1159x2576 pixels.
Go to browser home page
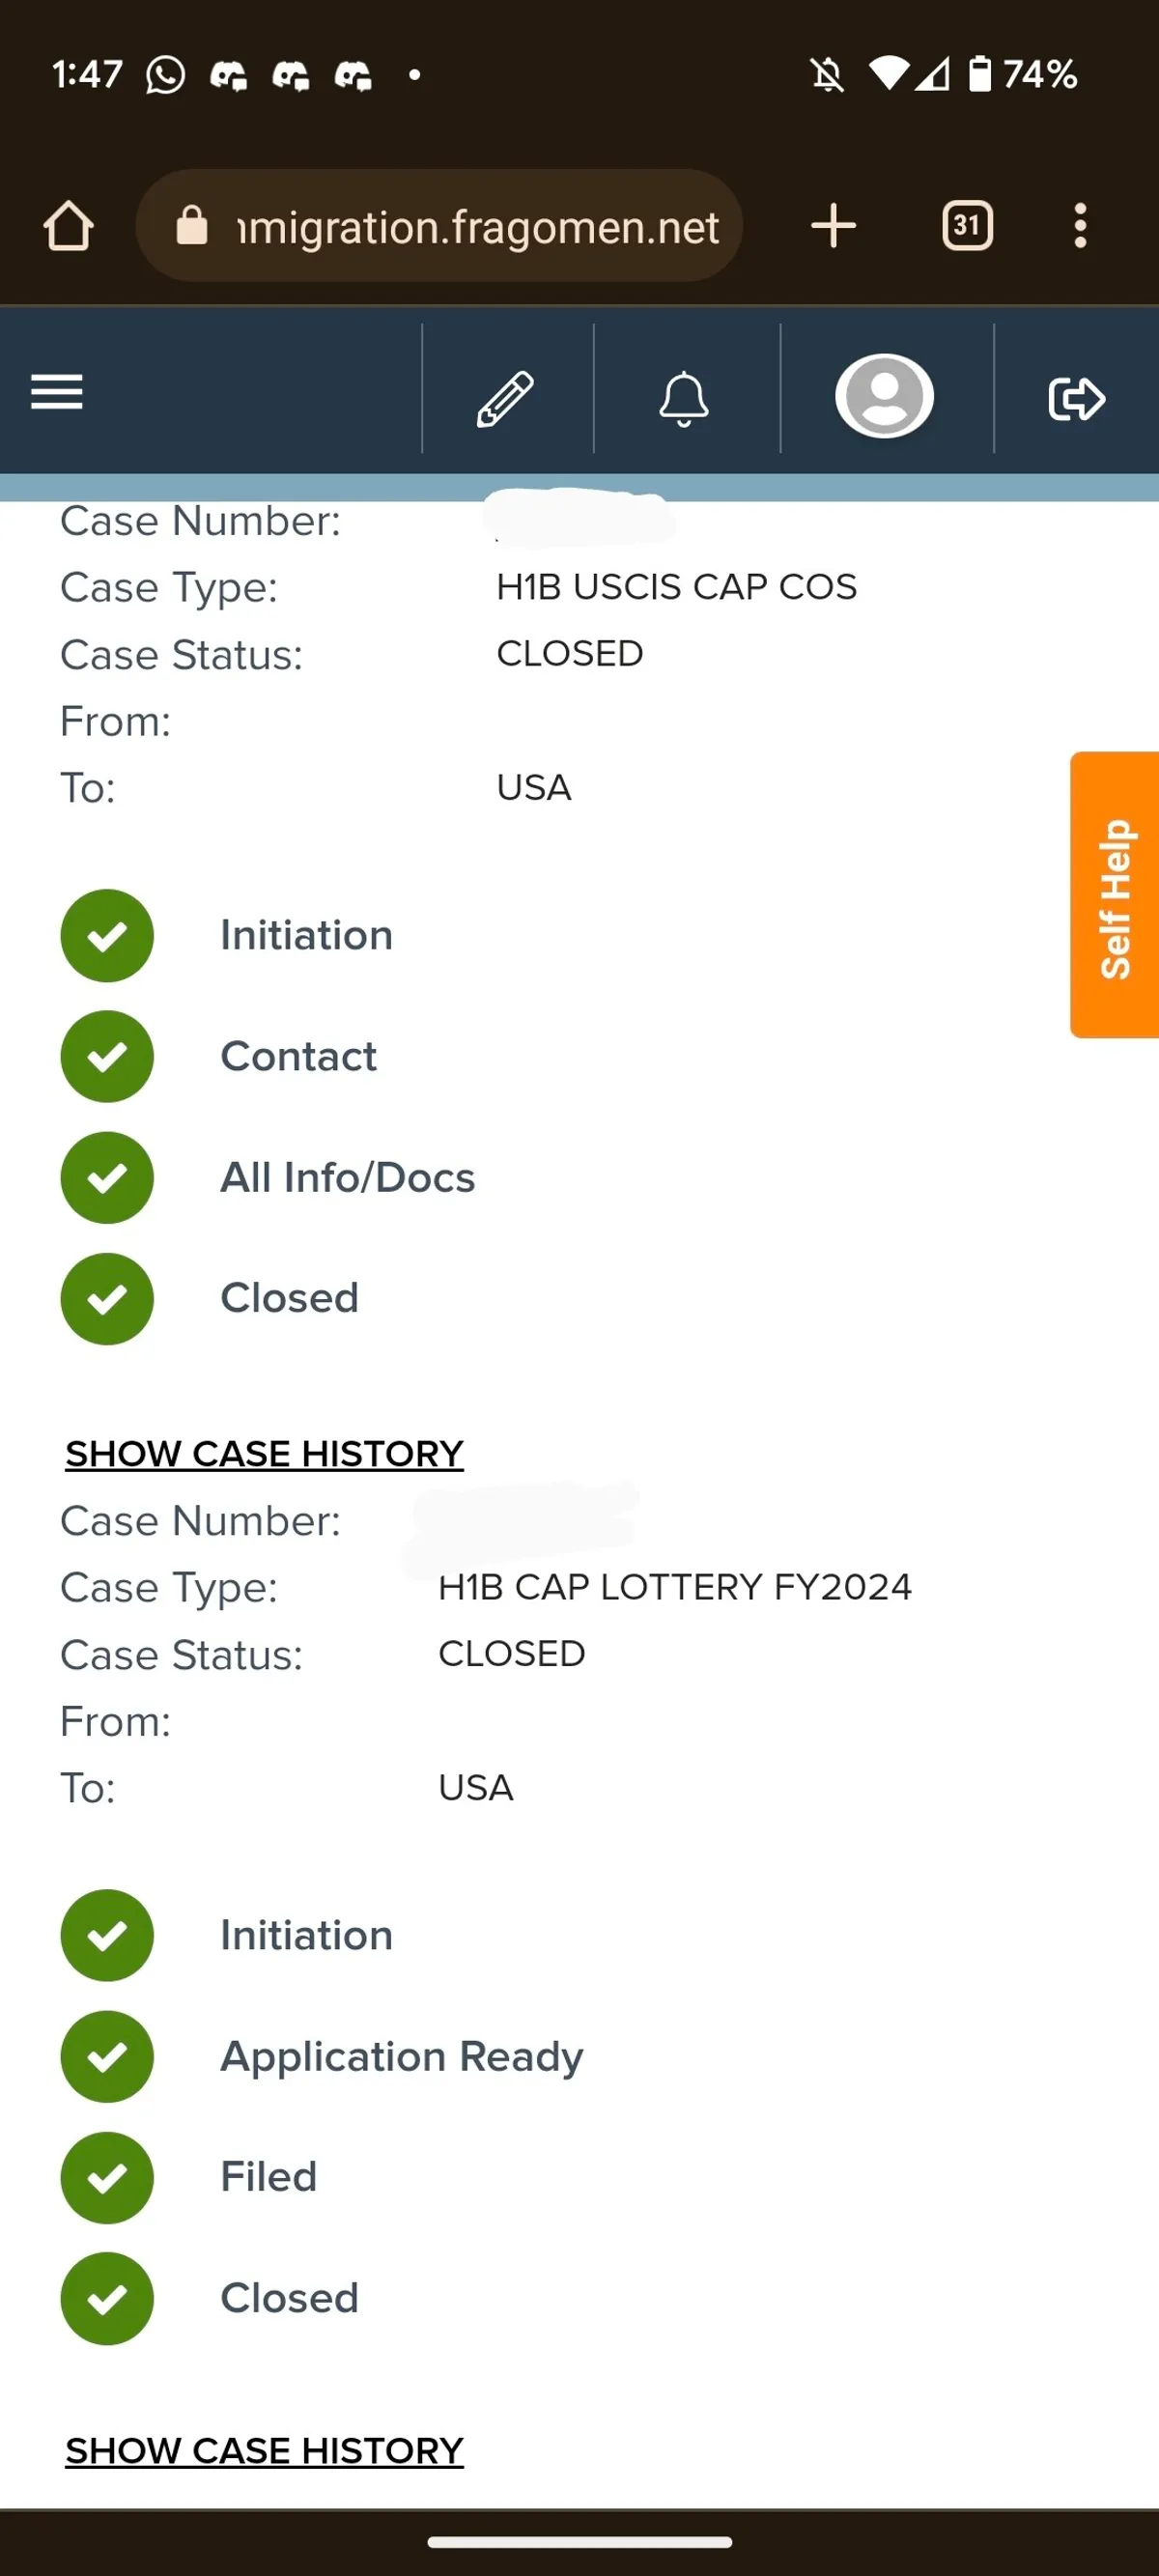point(68,226)
